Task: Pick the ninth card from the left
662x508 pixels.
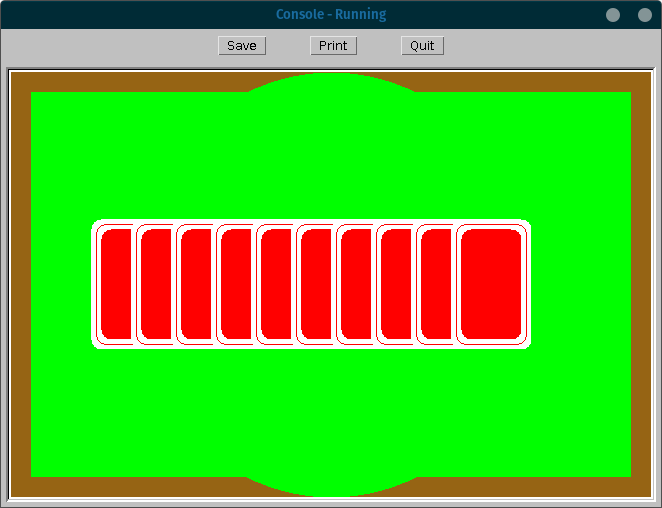Action: [434, 285]
